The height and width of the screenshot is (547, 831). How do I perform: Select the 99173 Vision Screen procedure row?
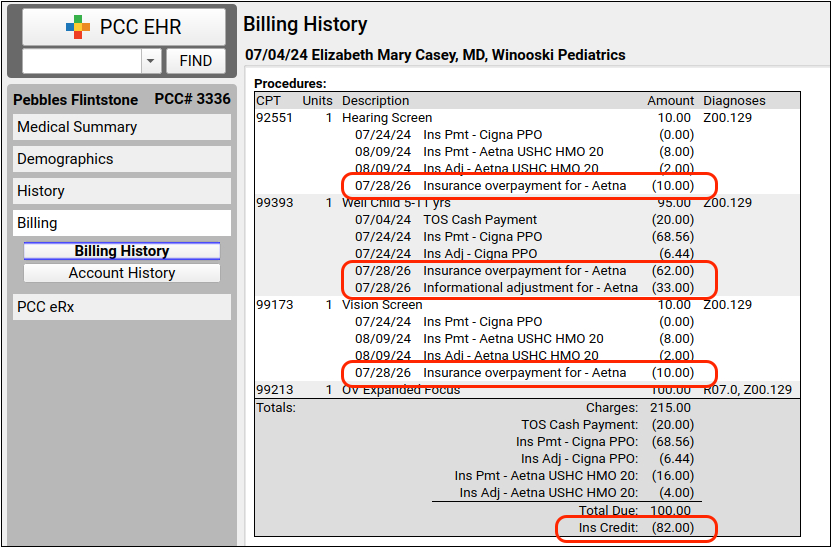(527, 305)
